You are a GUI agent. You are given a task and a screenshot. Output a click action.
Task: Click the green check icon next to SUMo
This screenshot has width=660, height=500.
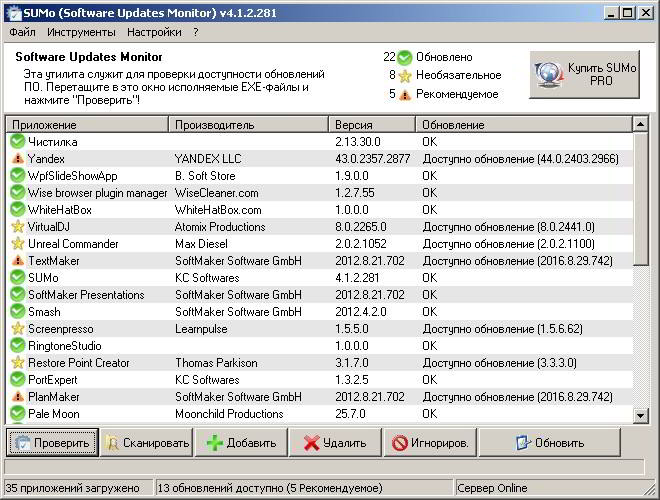[x=18, y=277]
